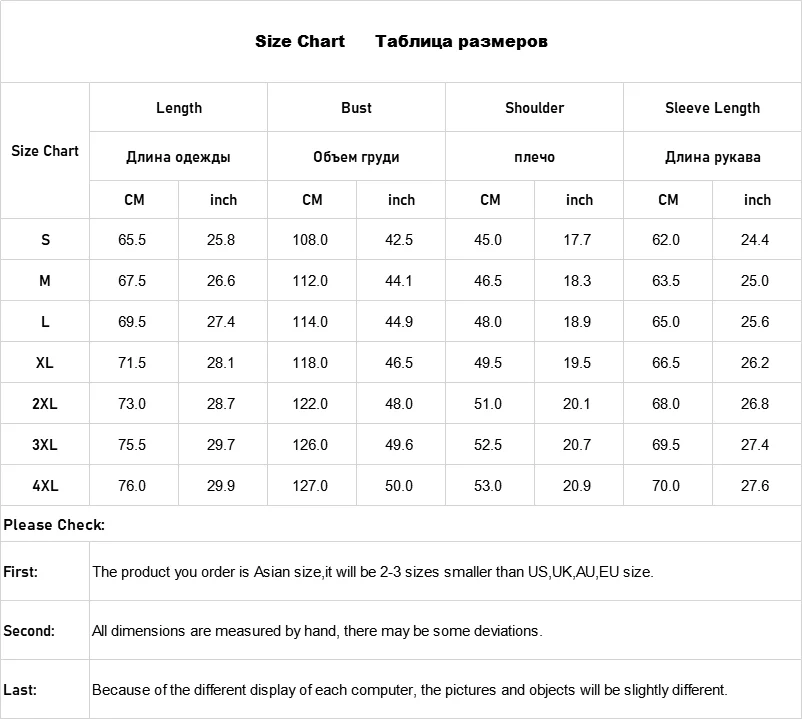Select the Sleeve Length column header

(712, 108)
